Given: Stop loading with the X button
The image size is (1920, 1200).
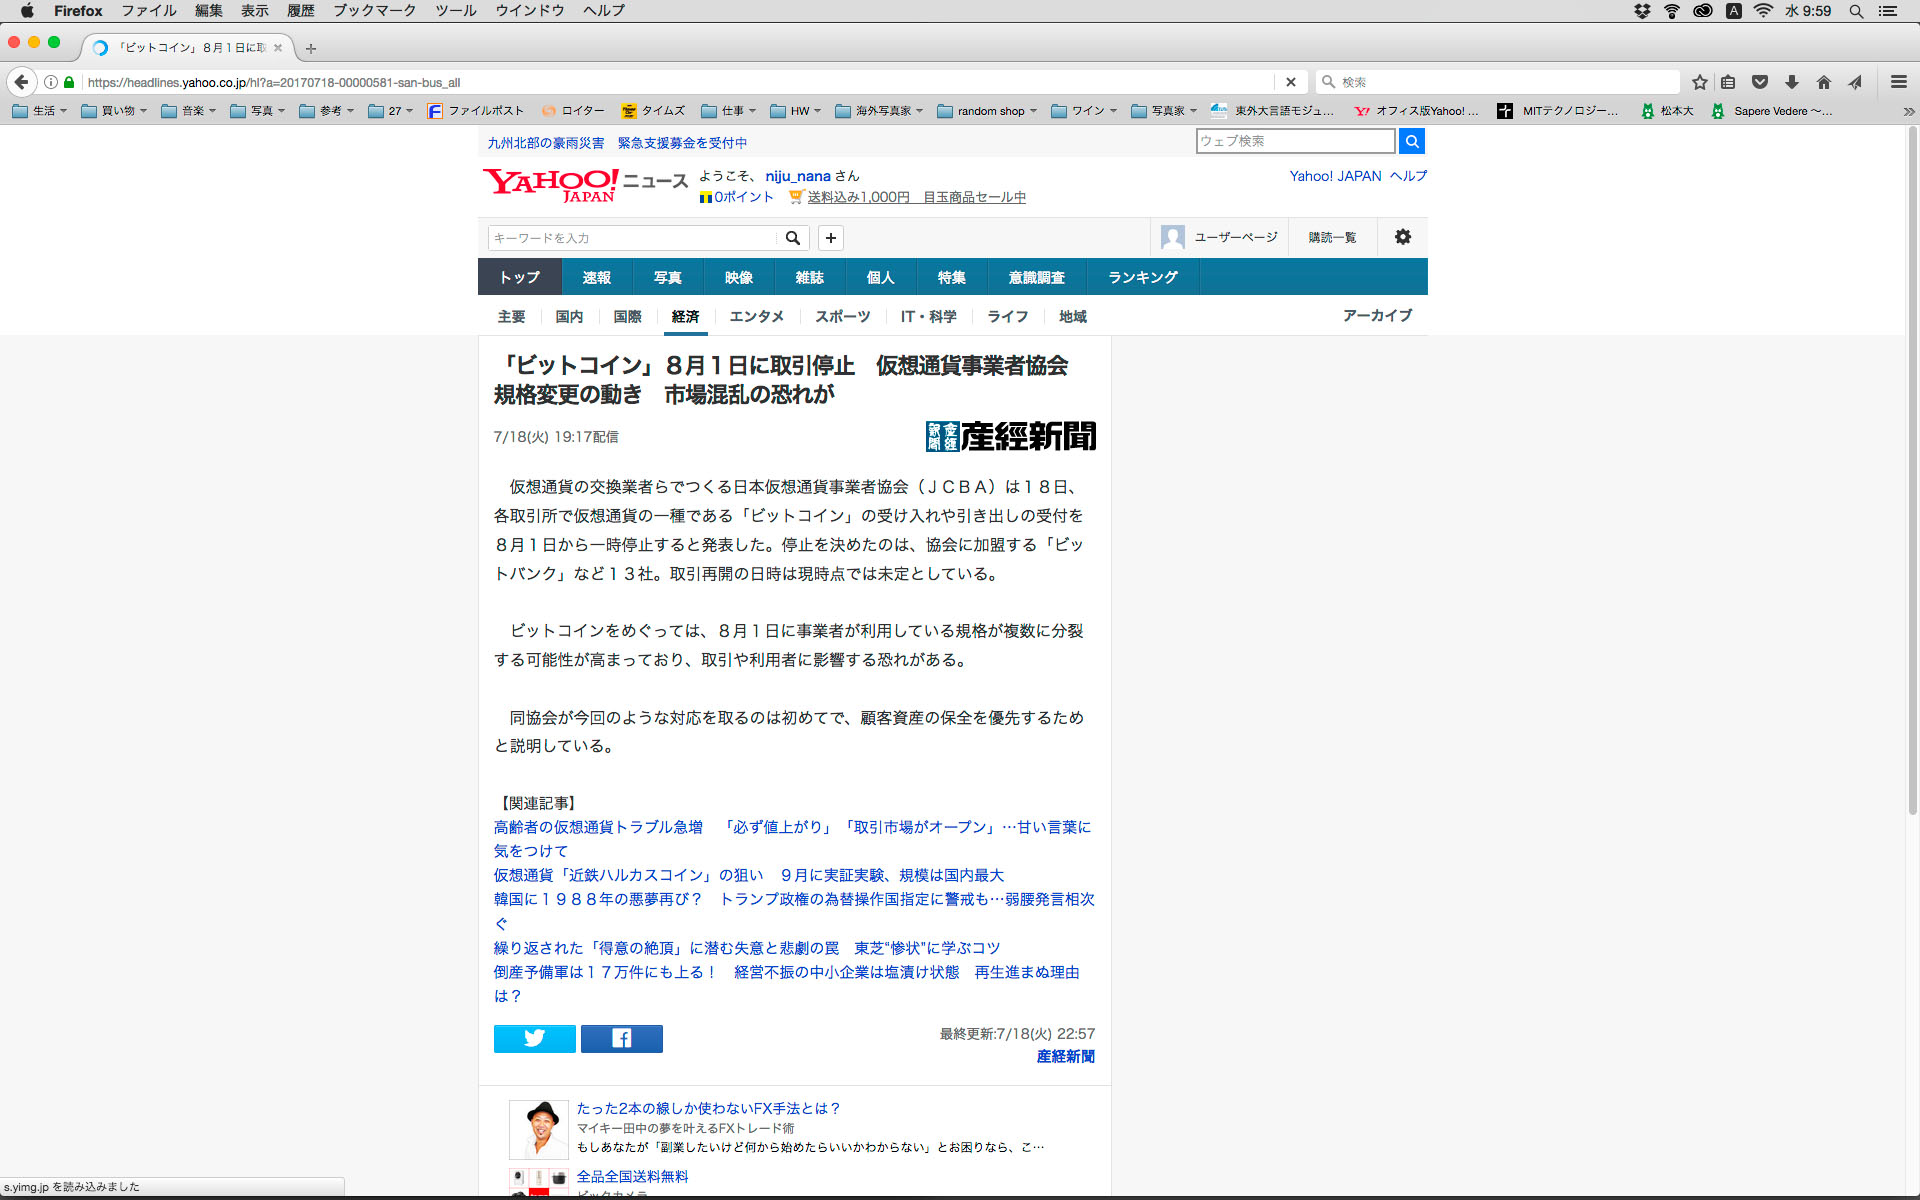Looking at the screenshot, I should coord(1290,82).
